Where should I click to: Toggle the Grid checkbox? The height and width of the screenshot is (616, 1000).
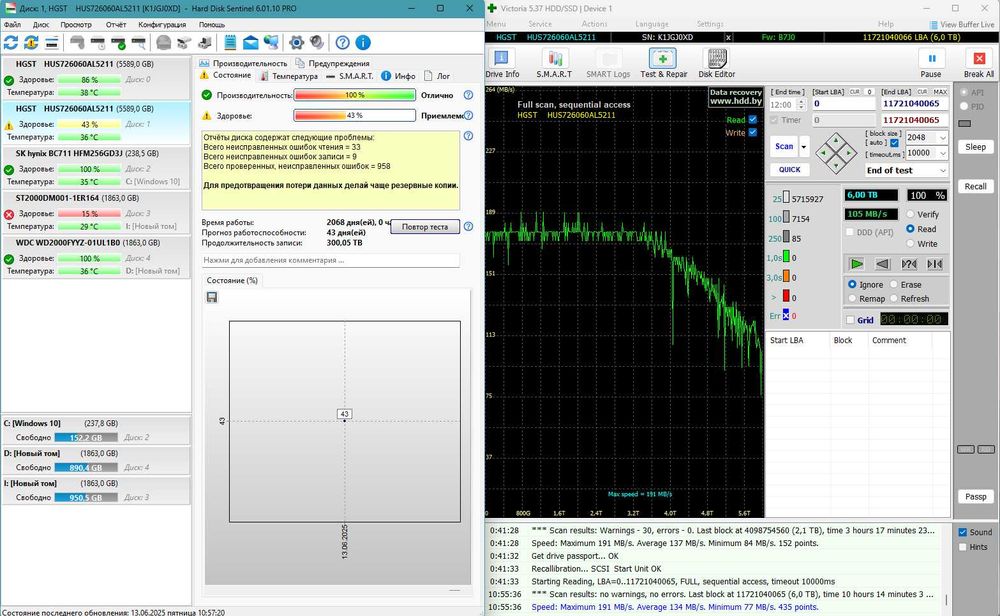pyautogui.click(x=850, y=320)
